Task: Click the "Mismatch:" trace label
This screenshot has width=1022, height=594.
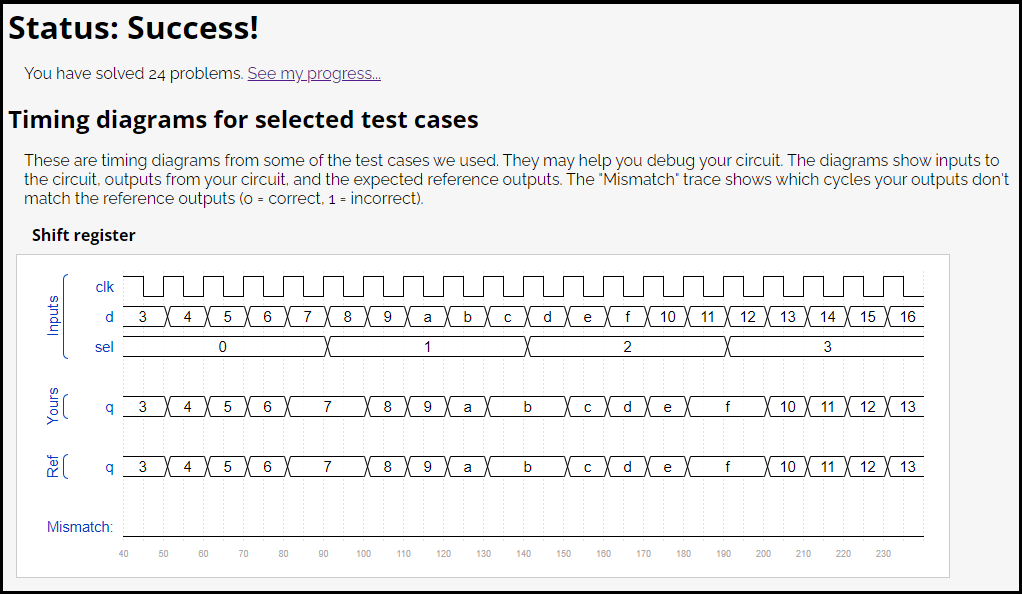Action: point(80,527)
